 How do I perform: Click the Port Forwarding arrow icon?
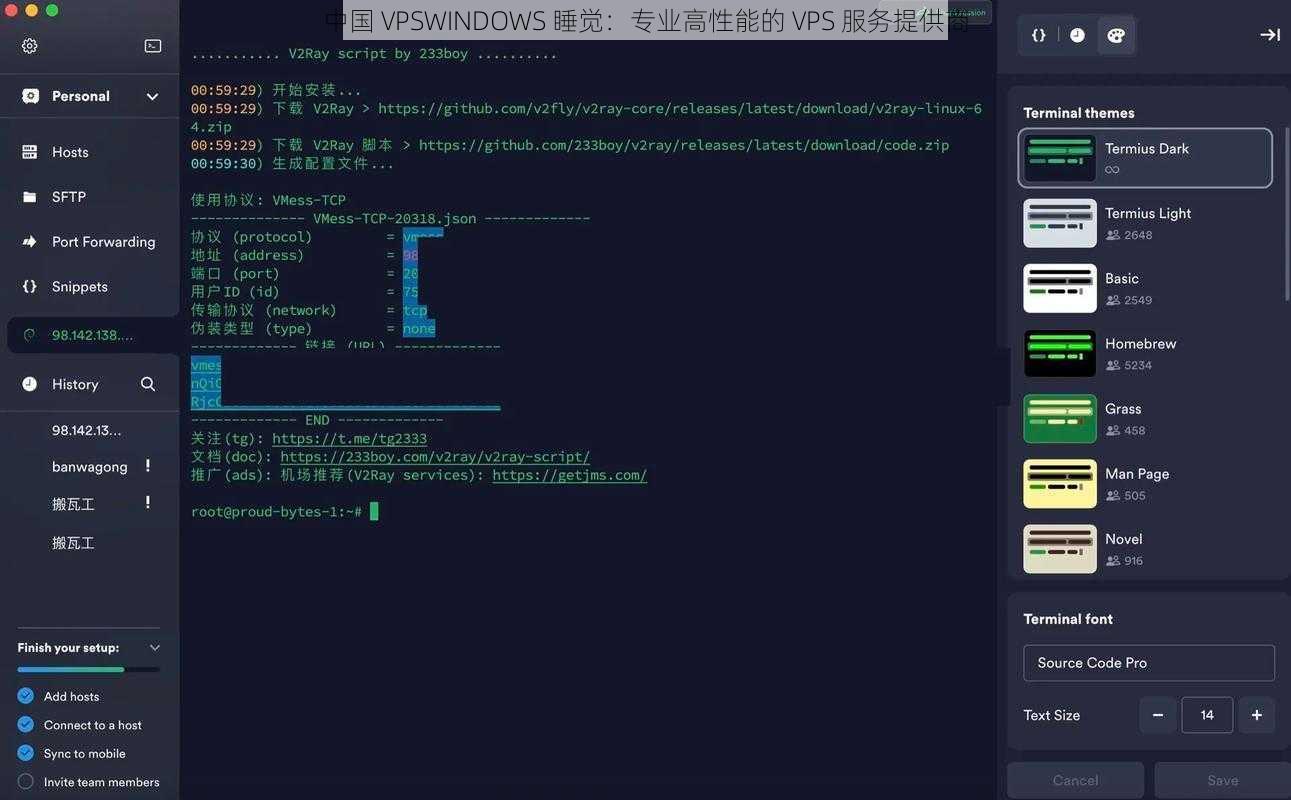(x=30, y=242)
